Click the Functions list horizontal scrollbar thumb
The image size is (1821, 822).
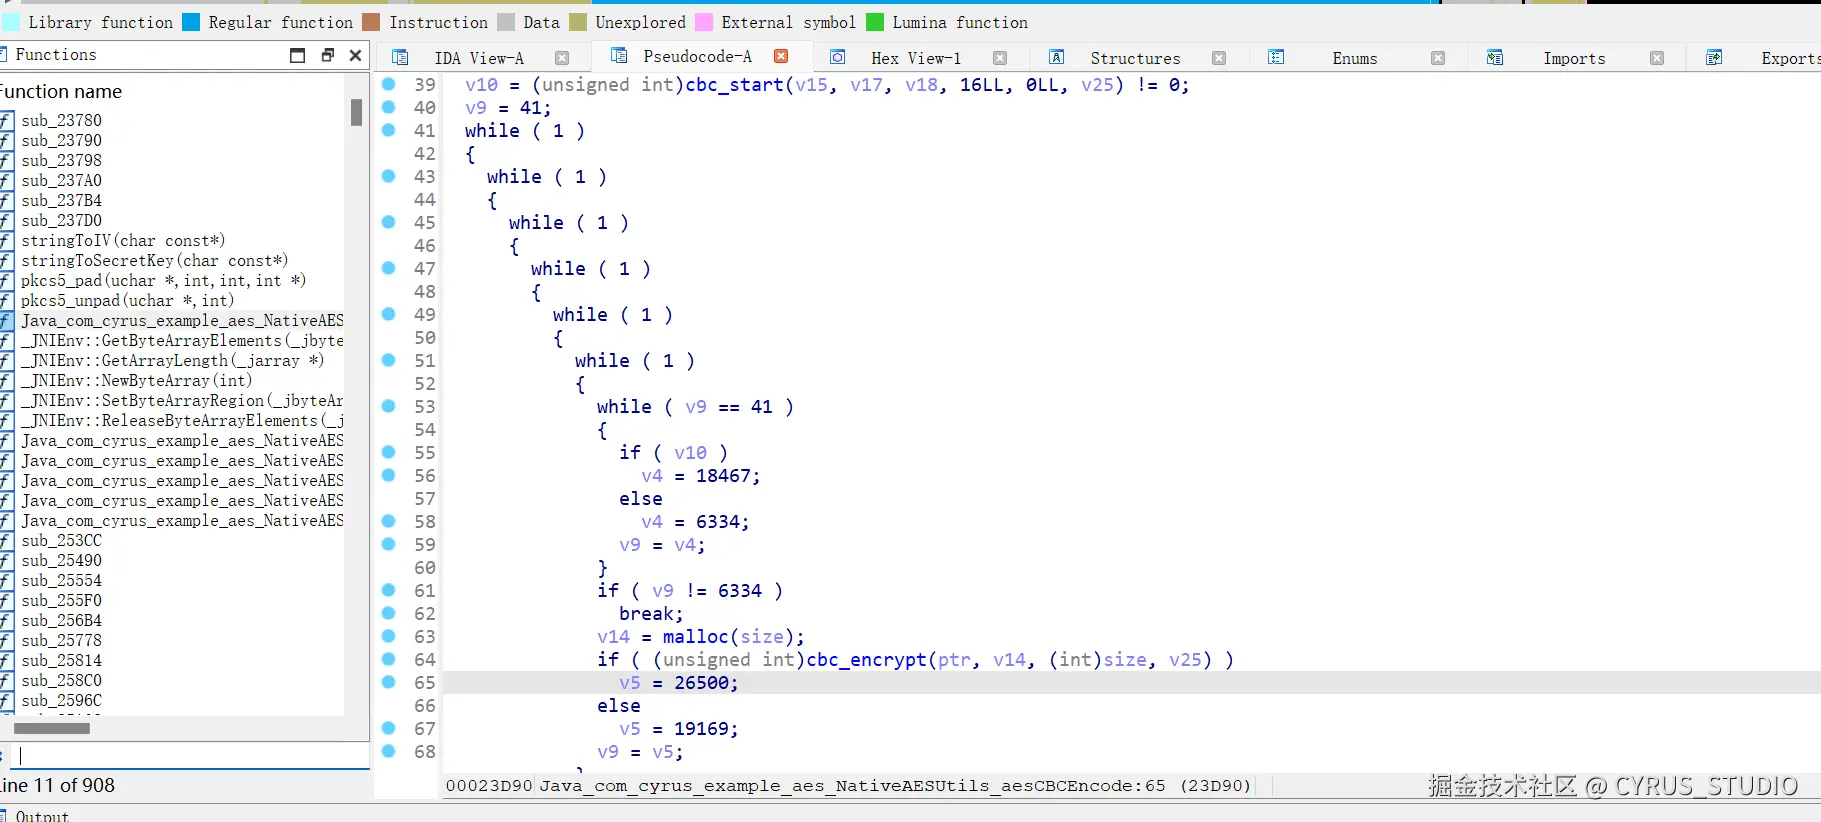click(x=52, y=728)
